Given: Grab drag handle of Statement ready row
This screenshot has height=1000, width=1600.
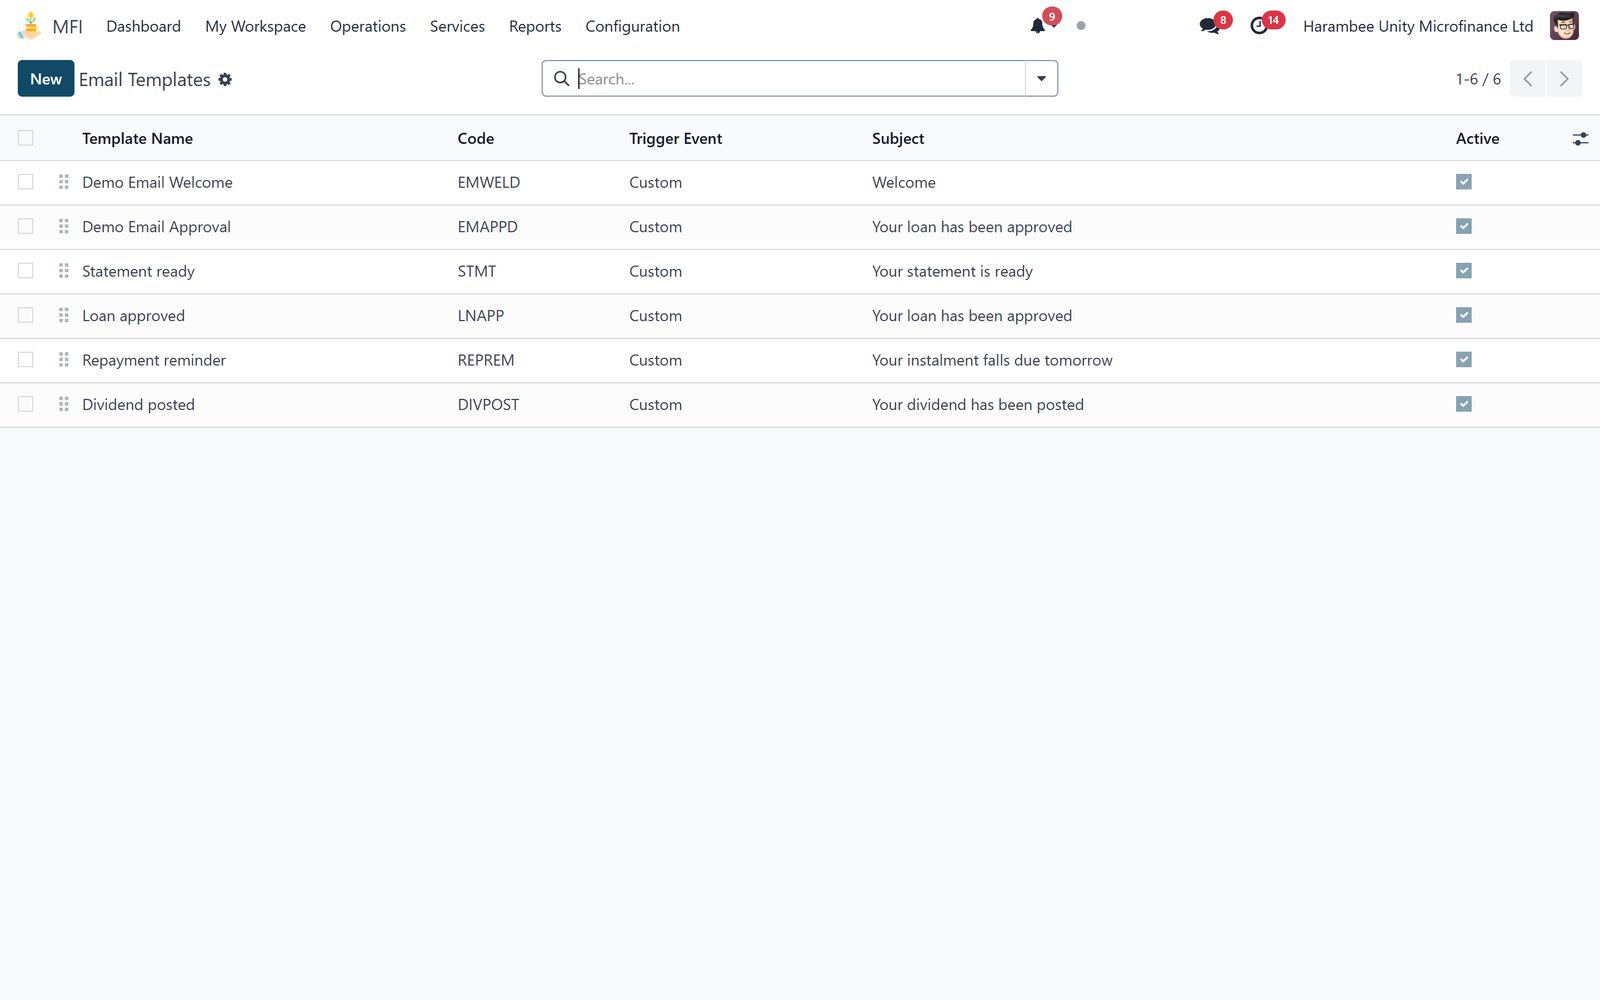Looking at the screenshot, I should pos(64,271).
